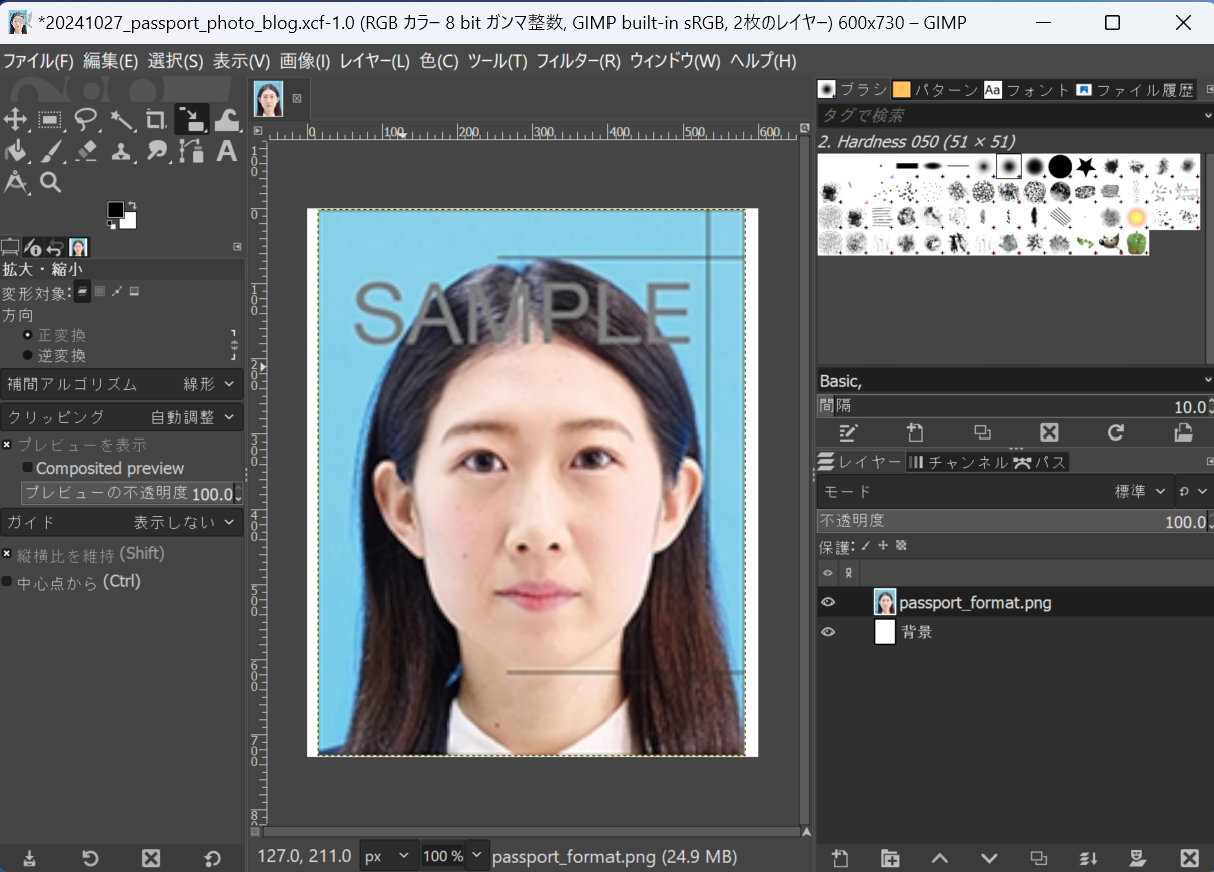Select the Free Select lasso tool
Viewport: 1214px width, 872px height.
[85, 121]
